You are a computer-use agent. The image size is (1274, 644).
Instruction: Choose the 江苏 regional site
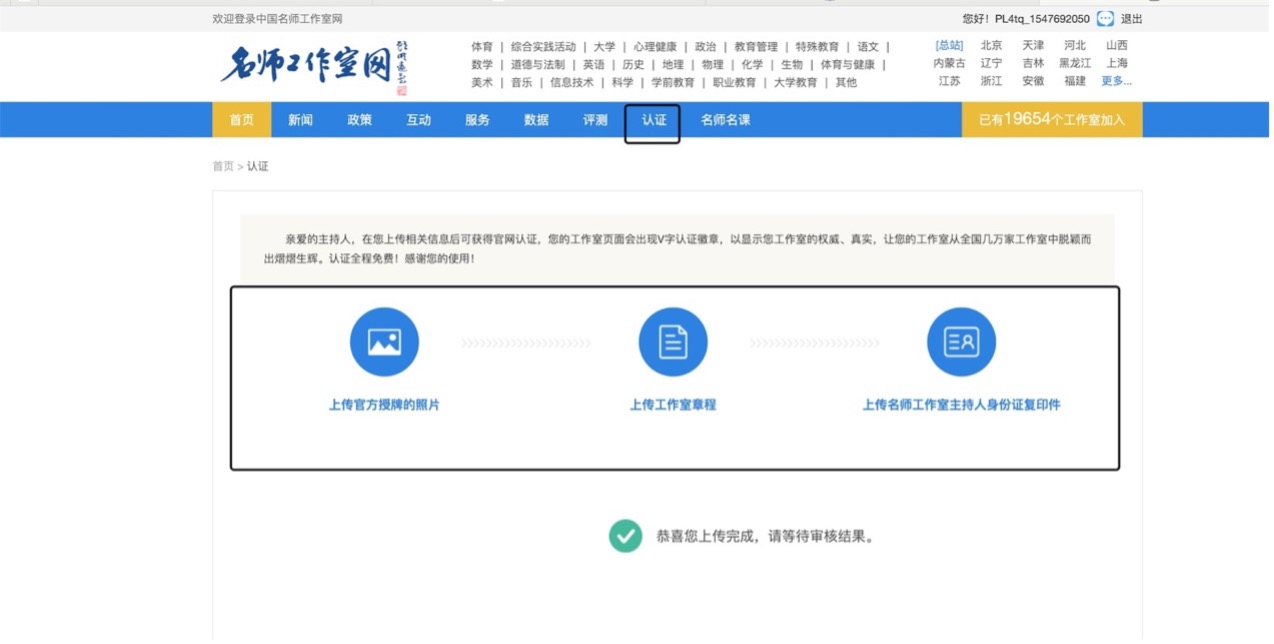(x=949, y=81)
